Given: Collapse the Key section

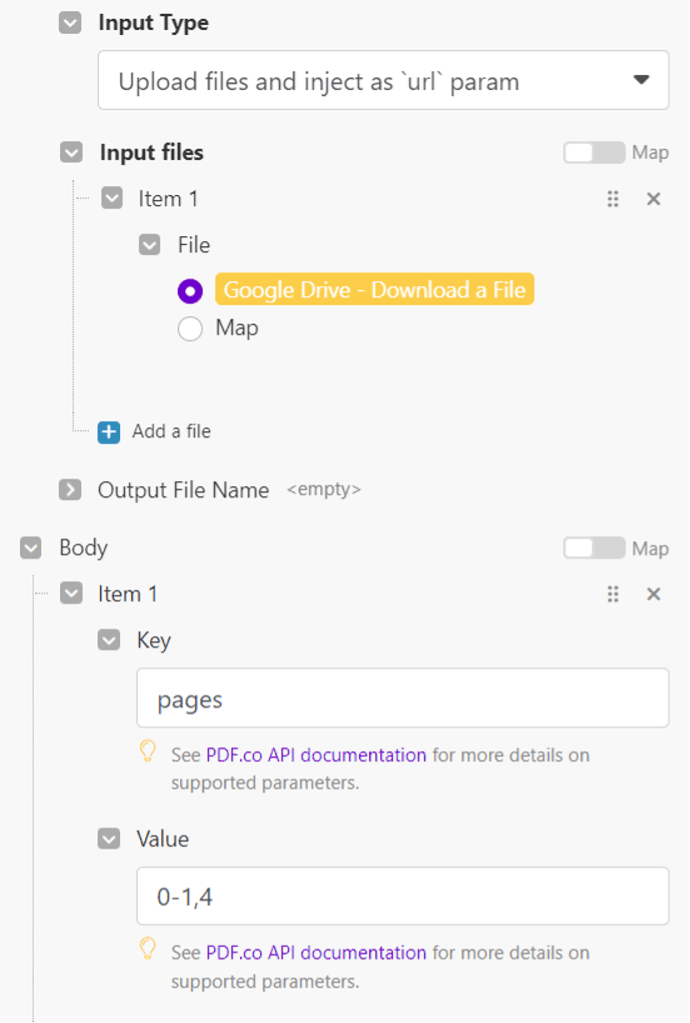Looking at the screenshot, I should coord(109,640).
